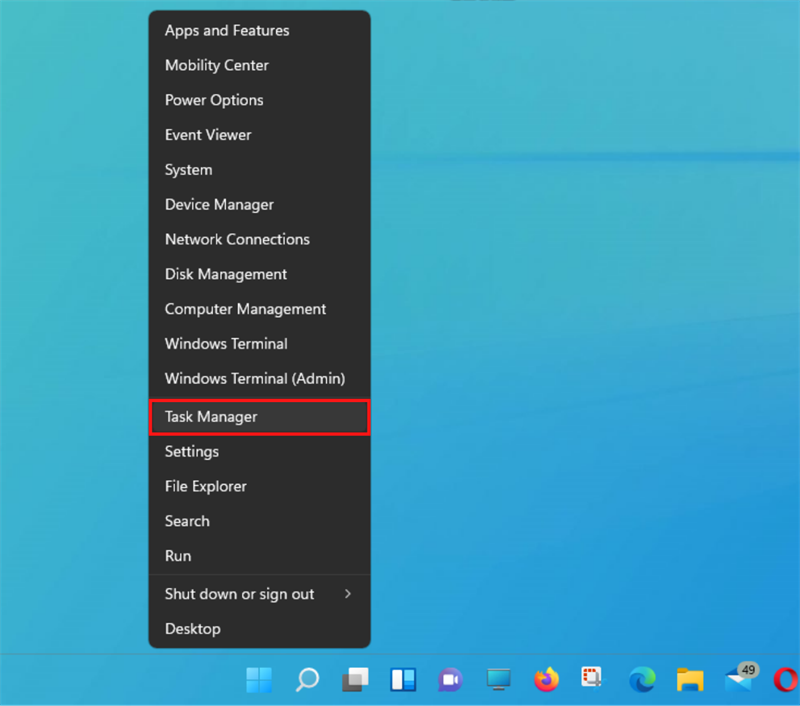Open Widgets icon on taskbar
Screen dimensions: 800x706
[403, 679]
